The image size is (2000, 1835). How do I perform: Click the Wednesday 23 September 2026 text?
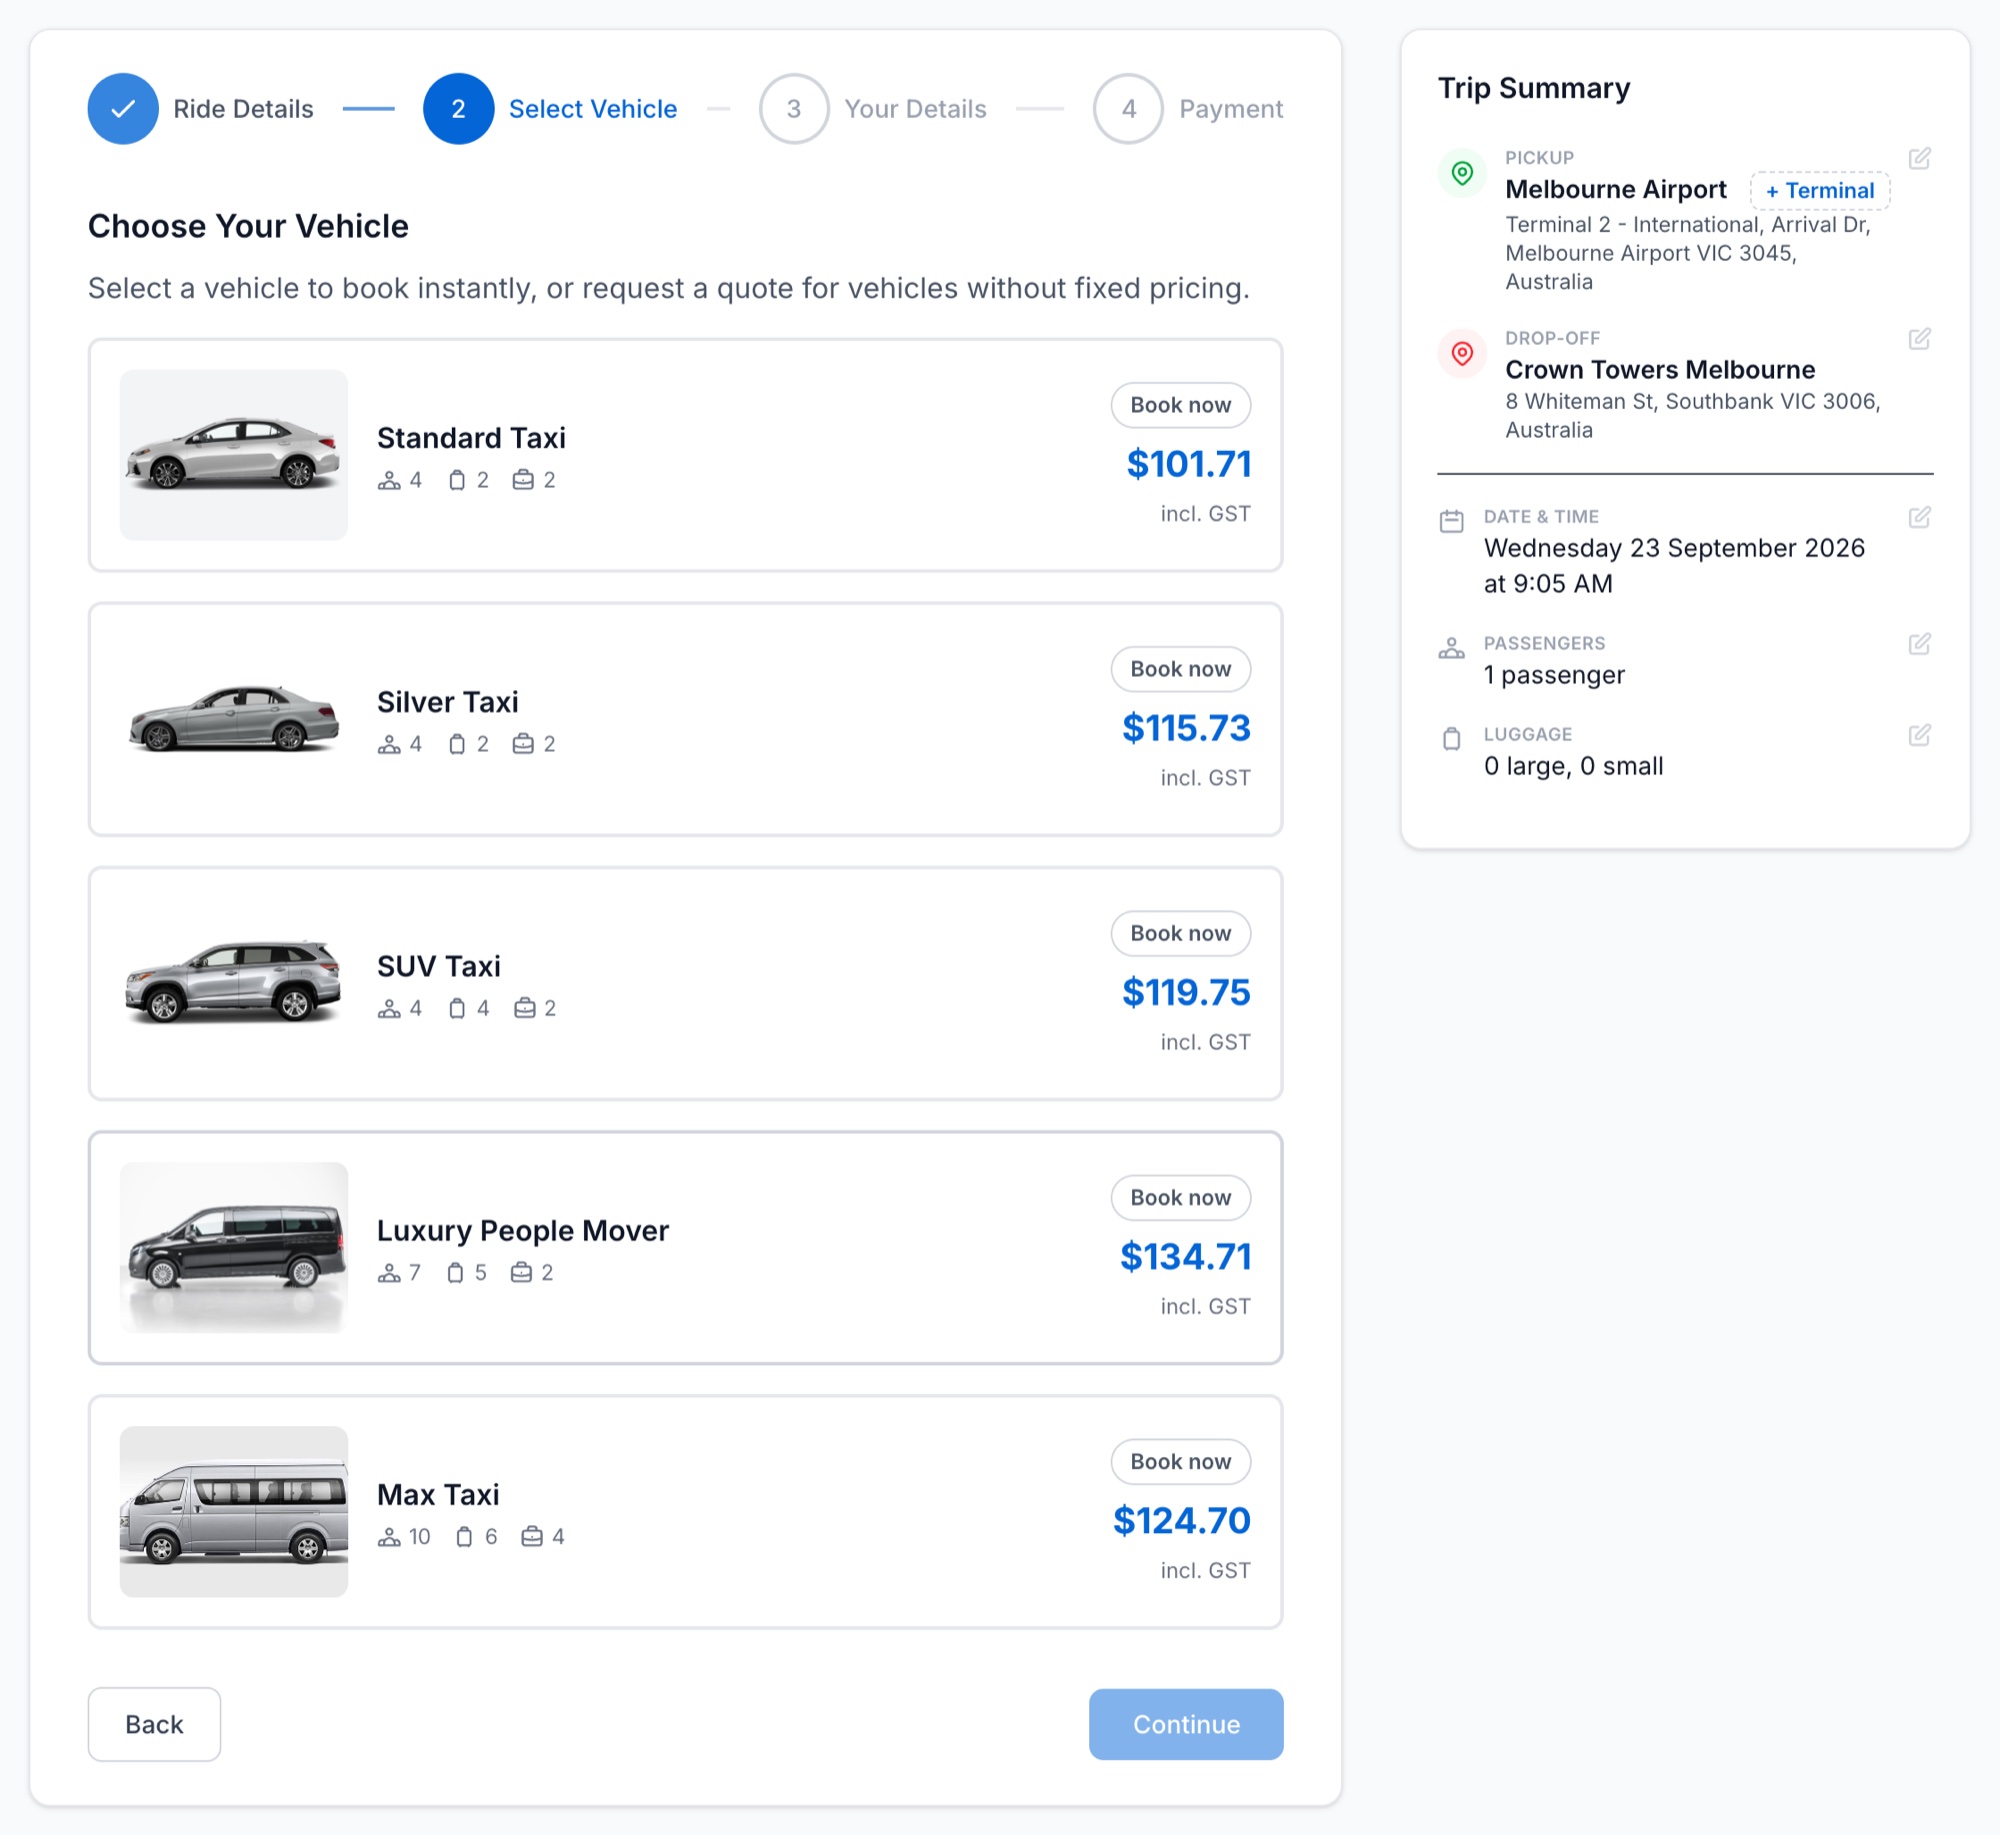click(1674, 548)
